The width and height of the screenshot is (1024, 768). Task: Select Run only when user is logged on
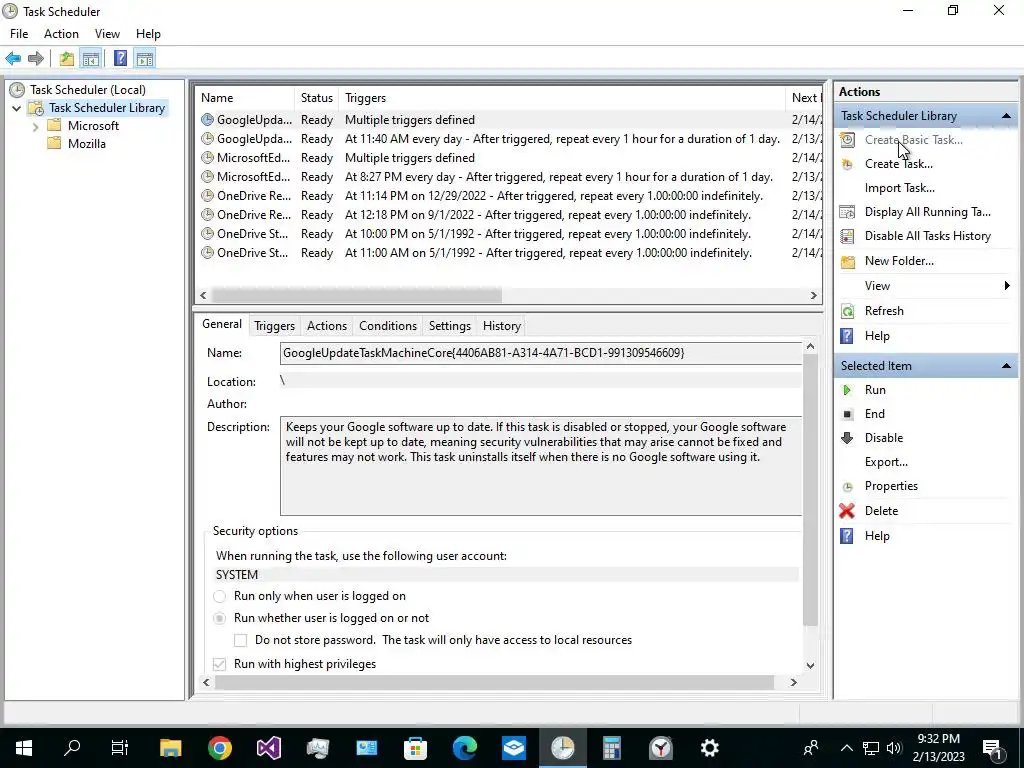[x=219, y=596]
